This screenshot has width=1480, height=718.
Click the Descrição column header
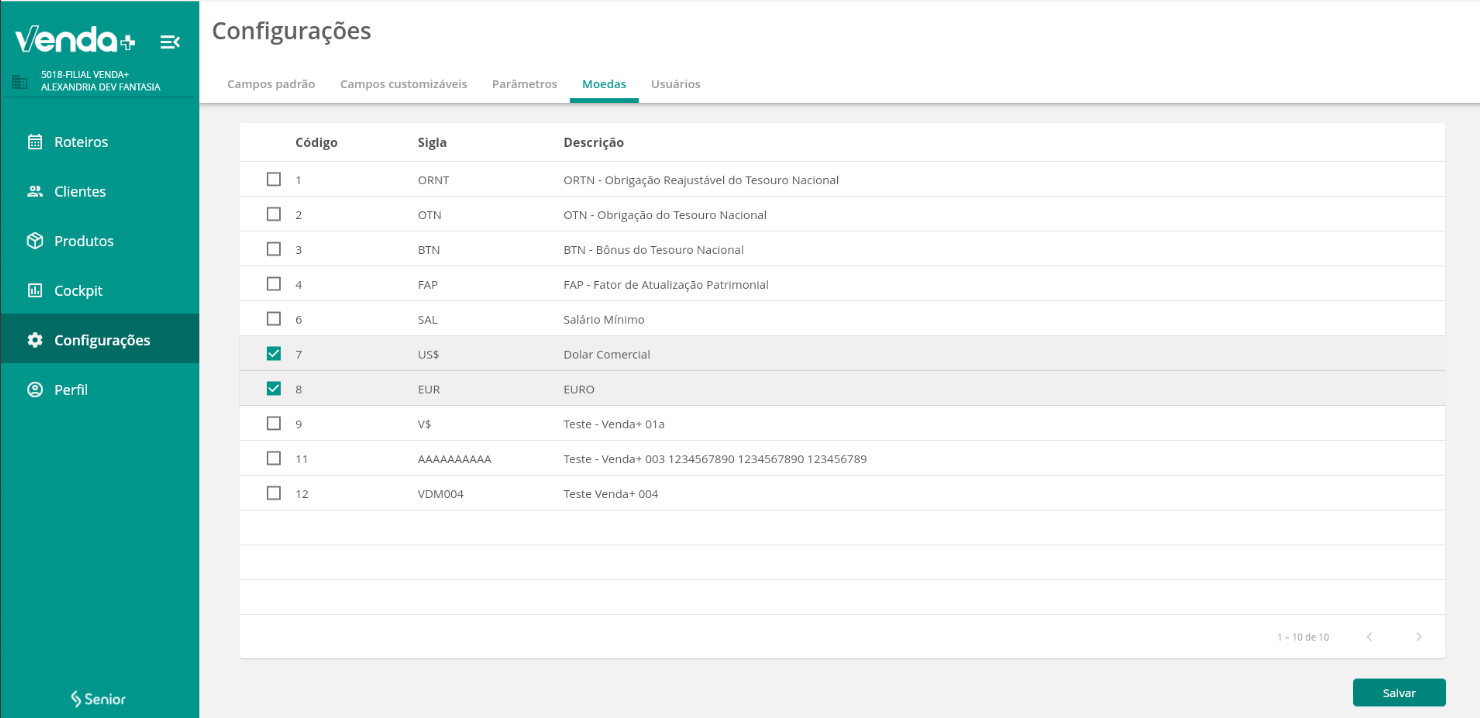click(593, 143)
